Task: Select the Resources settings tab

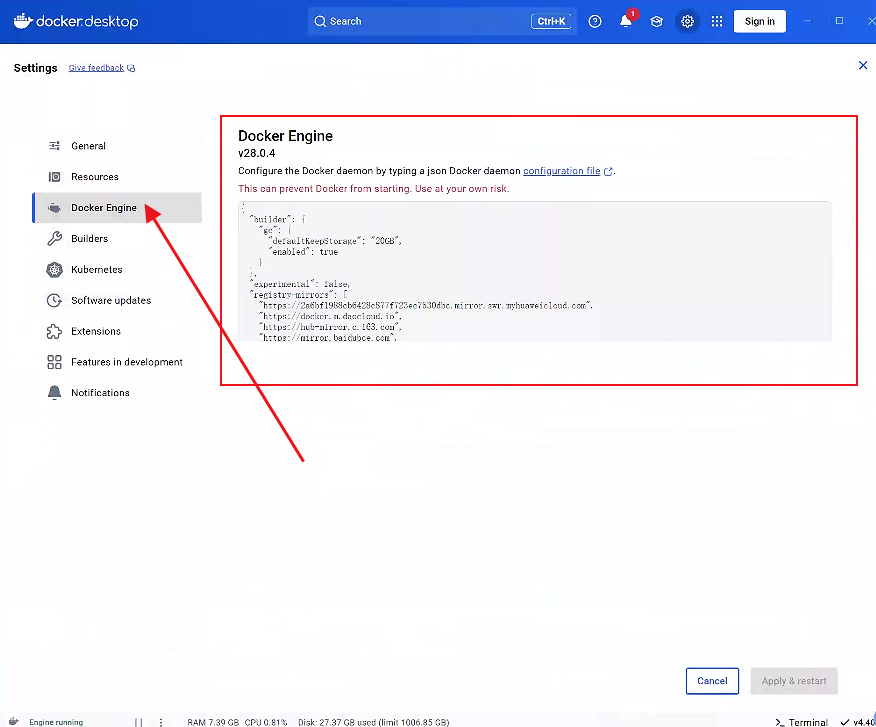Action: coord(117,177)
